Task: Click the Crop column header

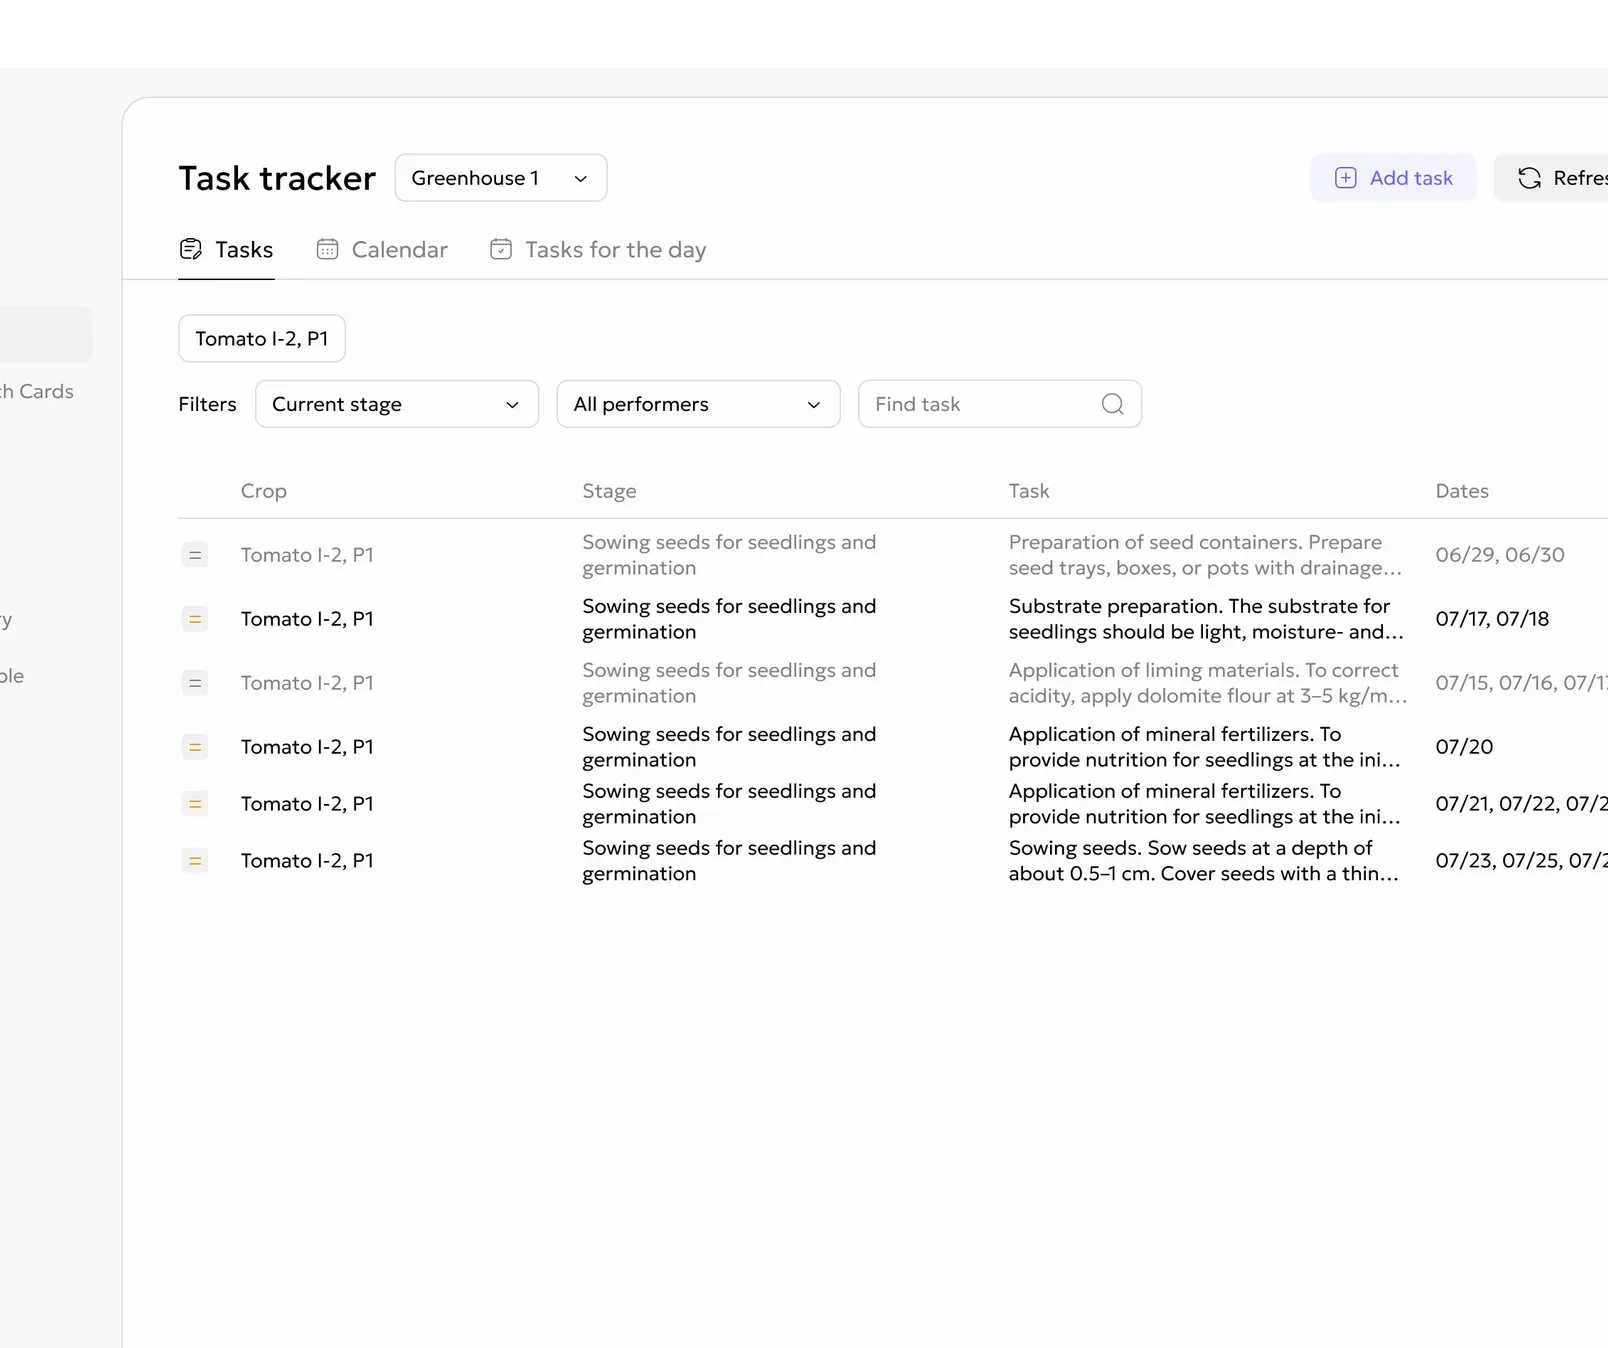Action: click(x=264, y=491)
